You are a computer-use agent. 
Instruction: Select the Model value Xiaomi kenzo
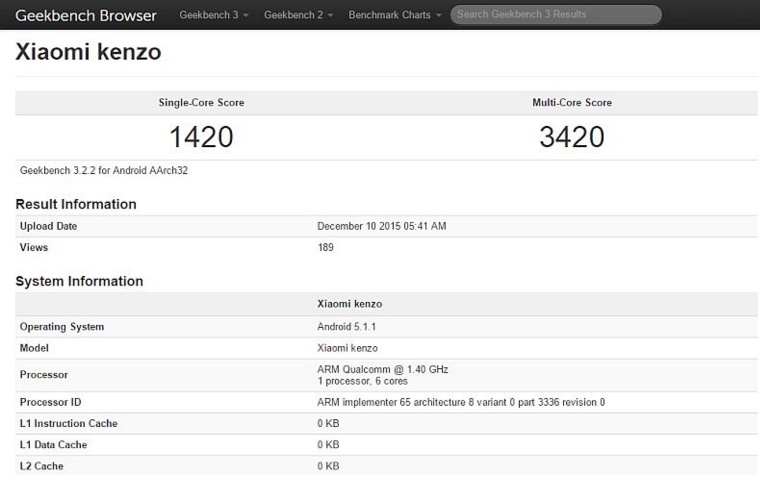[x=348, y=348]
